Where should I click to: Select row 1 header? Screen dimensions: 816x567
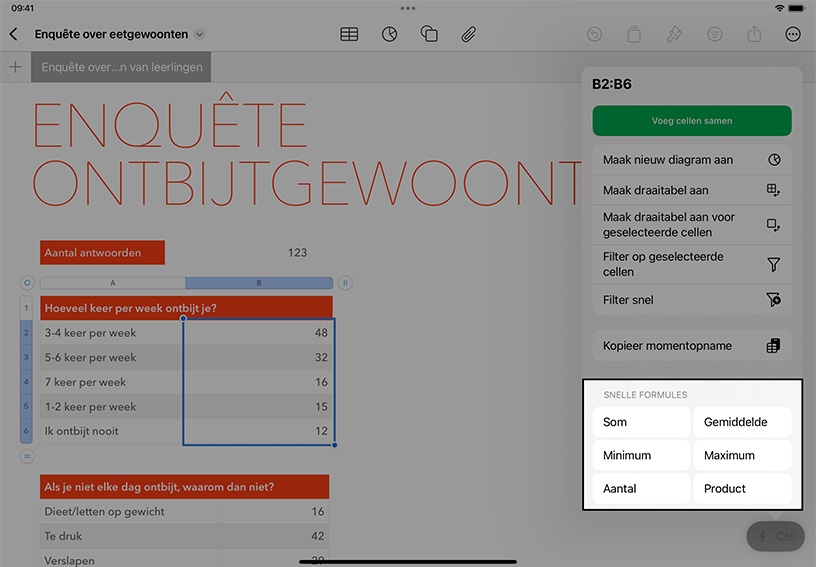tap(26, 308)
